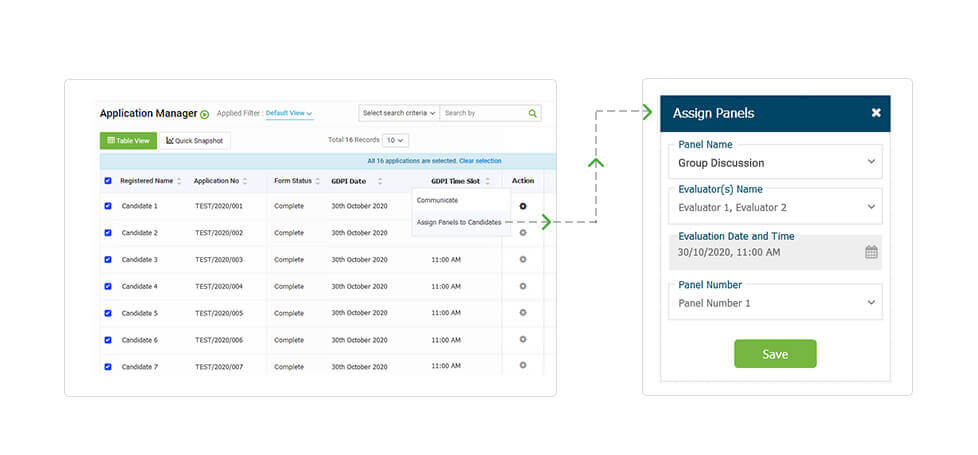
Task: Switch to Table View
Action: pos(128,141)
